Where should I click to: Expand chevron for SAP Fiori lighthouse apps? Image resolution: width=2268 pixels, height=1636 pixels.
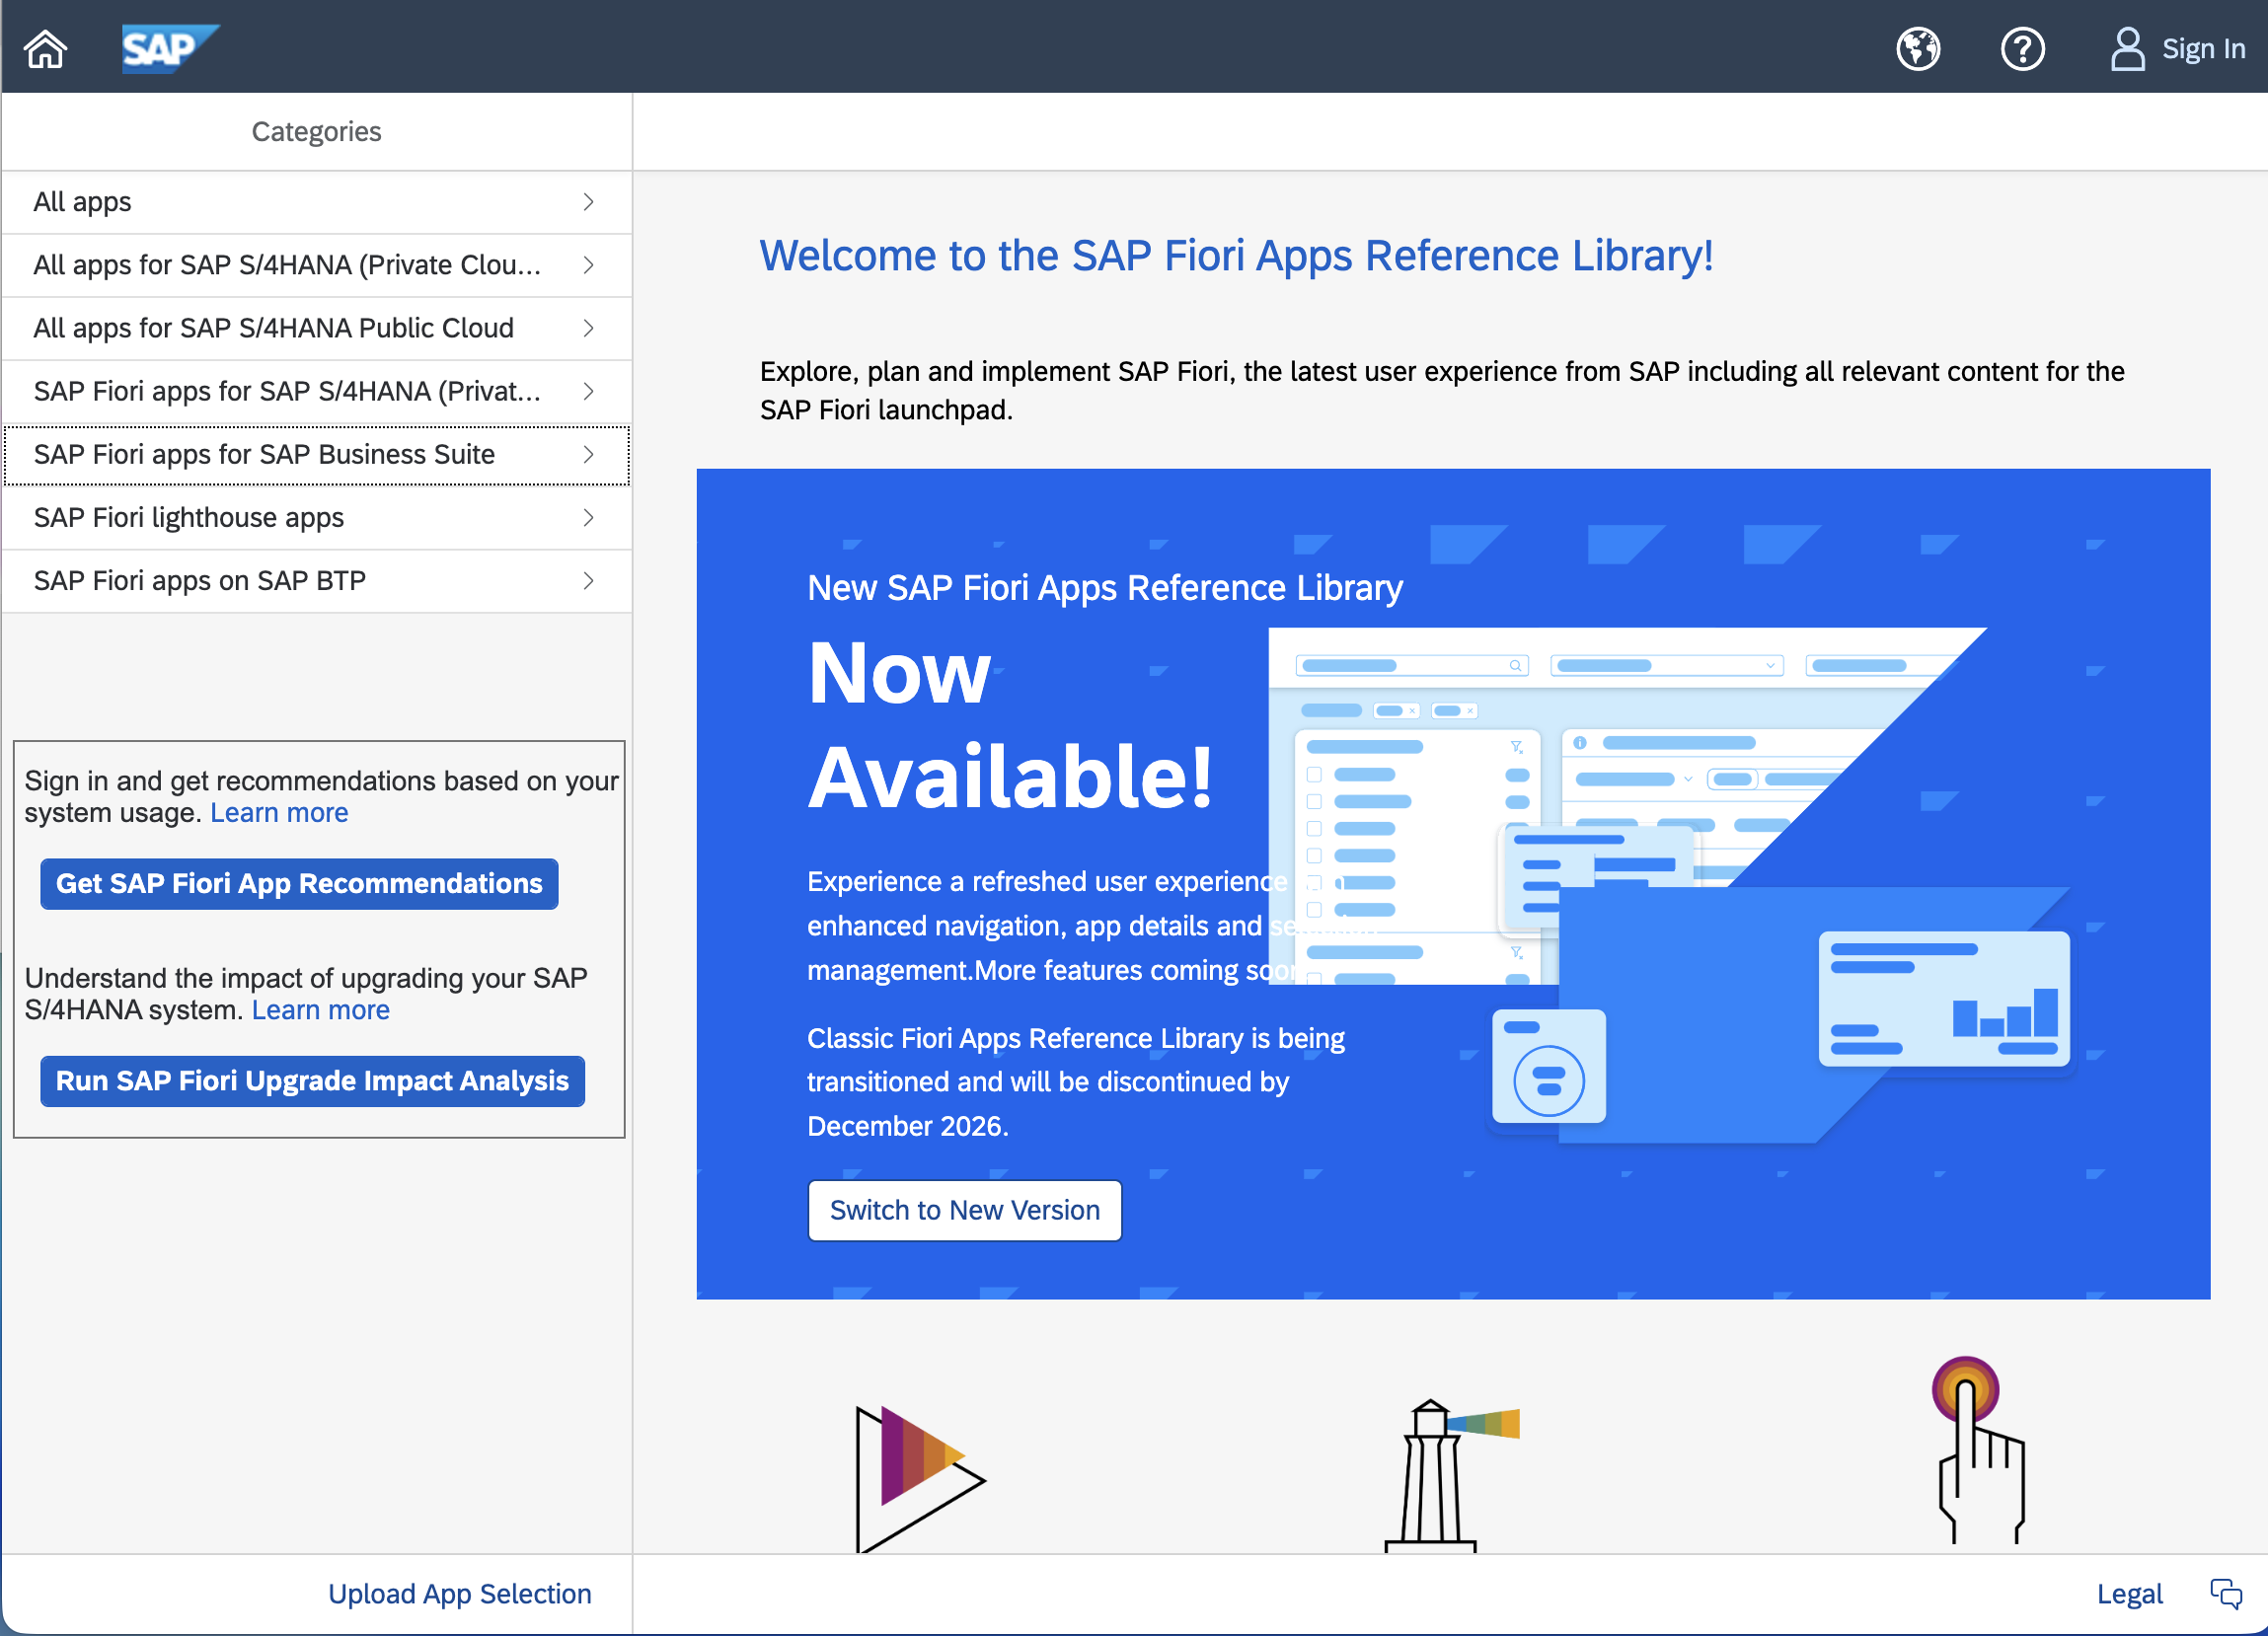pyautogui.click(x=588, y=517)
